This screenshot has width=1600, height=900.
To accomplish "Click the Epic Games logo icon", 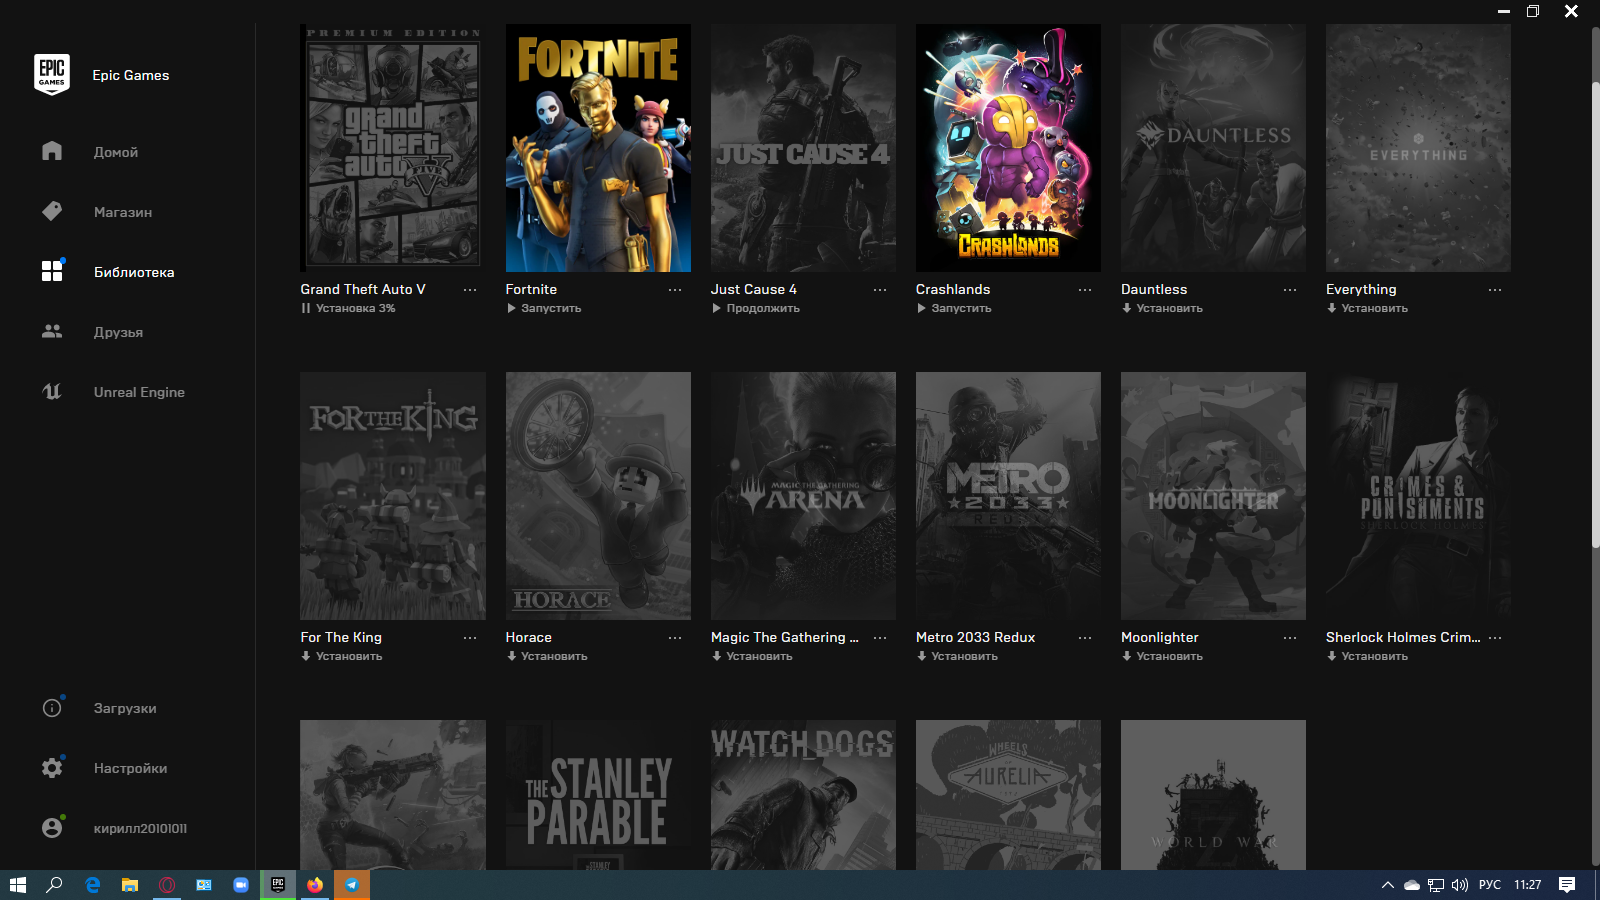I will click(52, 75).
